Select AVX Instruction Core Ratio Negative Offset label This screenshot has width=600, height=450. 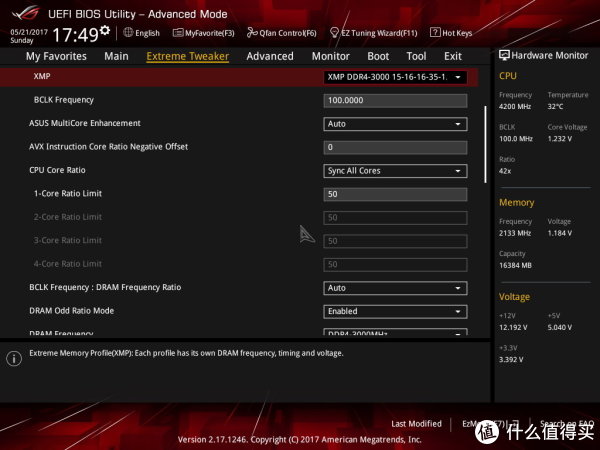(108, 147)
